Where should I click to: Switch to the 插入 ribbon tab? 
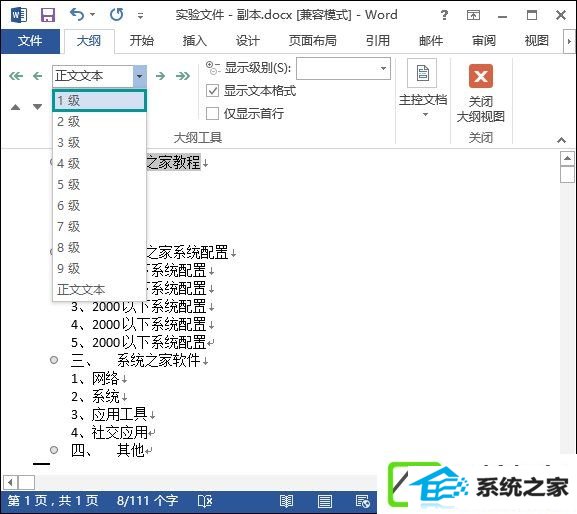point(195,40)
